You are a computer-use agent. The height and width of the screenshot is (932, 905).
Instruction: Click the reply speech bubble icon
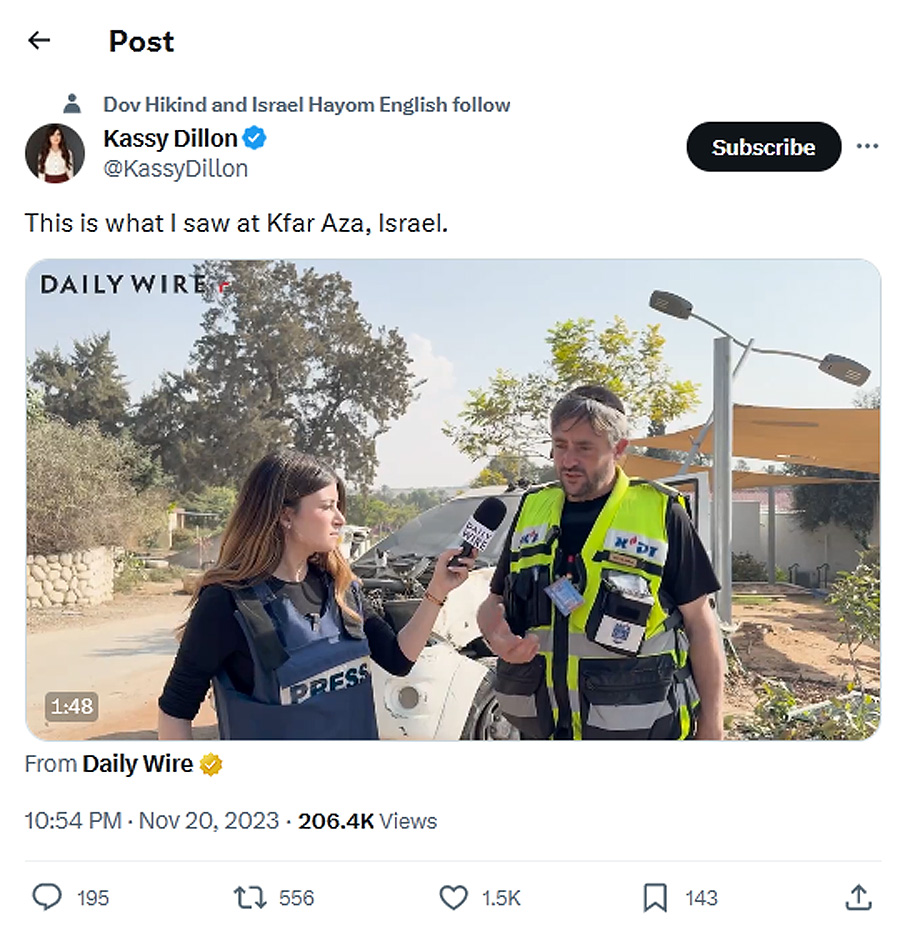47,898
